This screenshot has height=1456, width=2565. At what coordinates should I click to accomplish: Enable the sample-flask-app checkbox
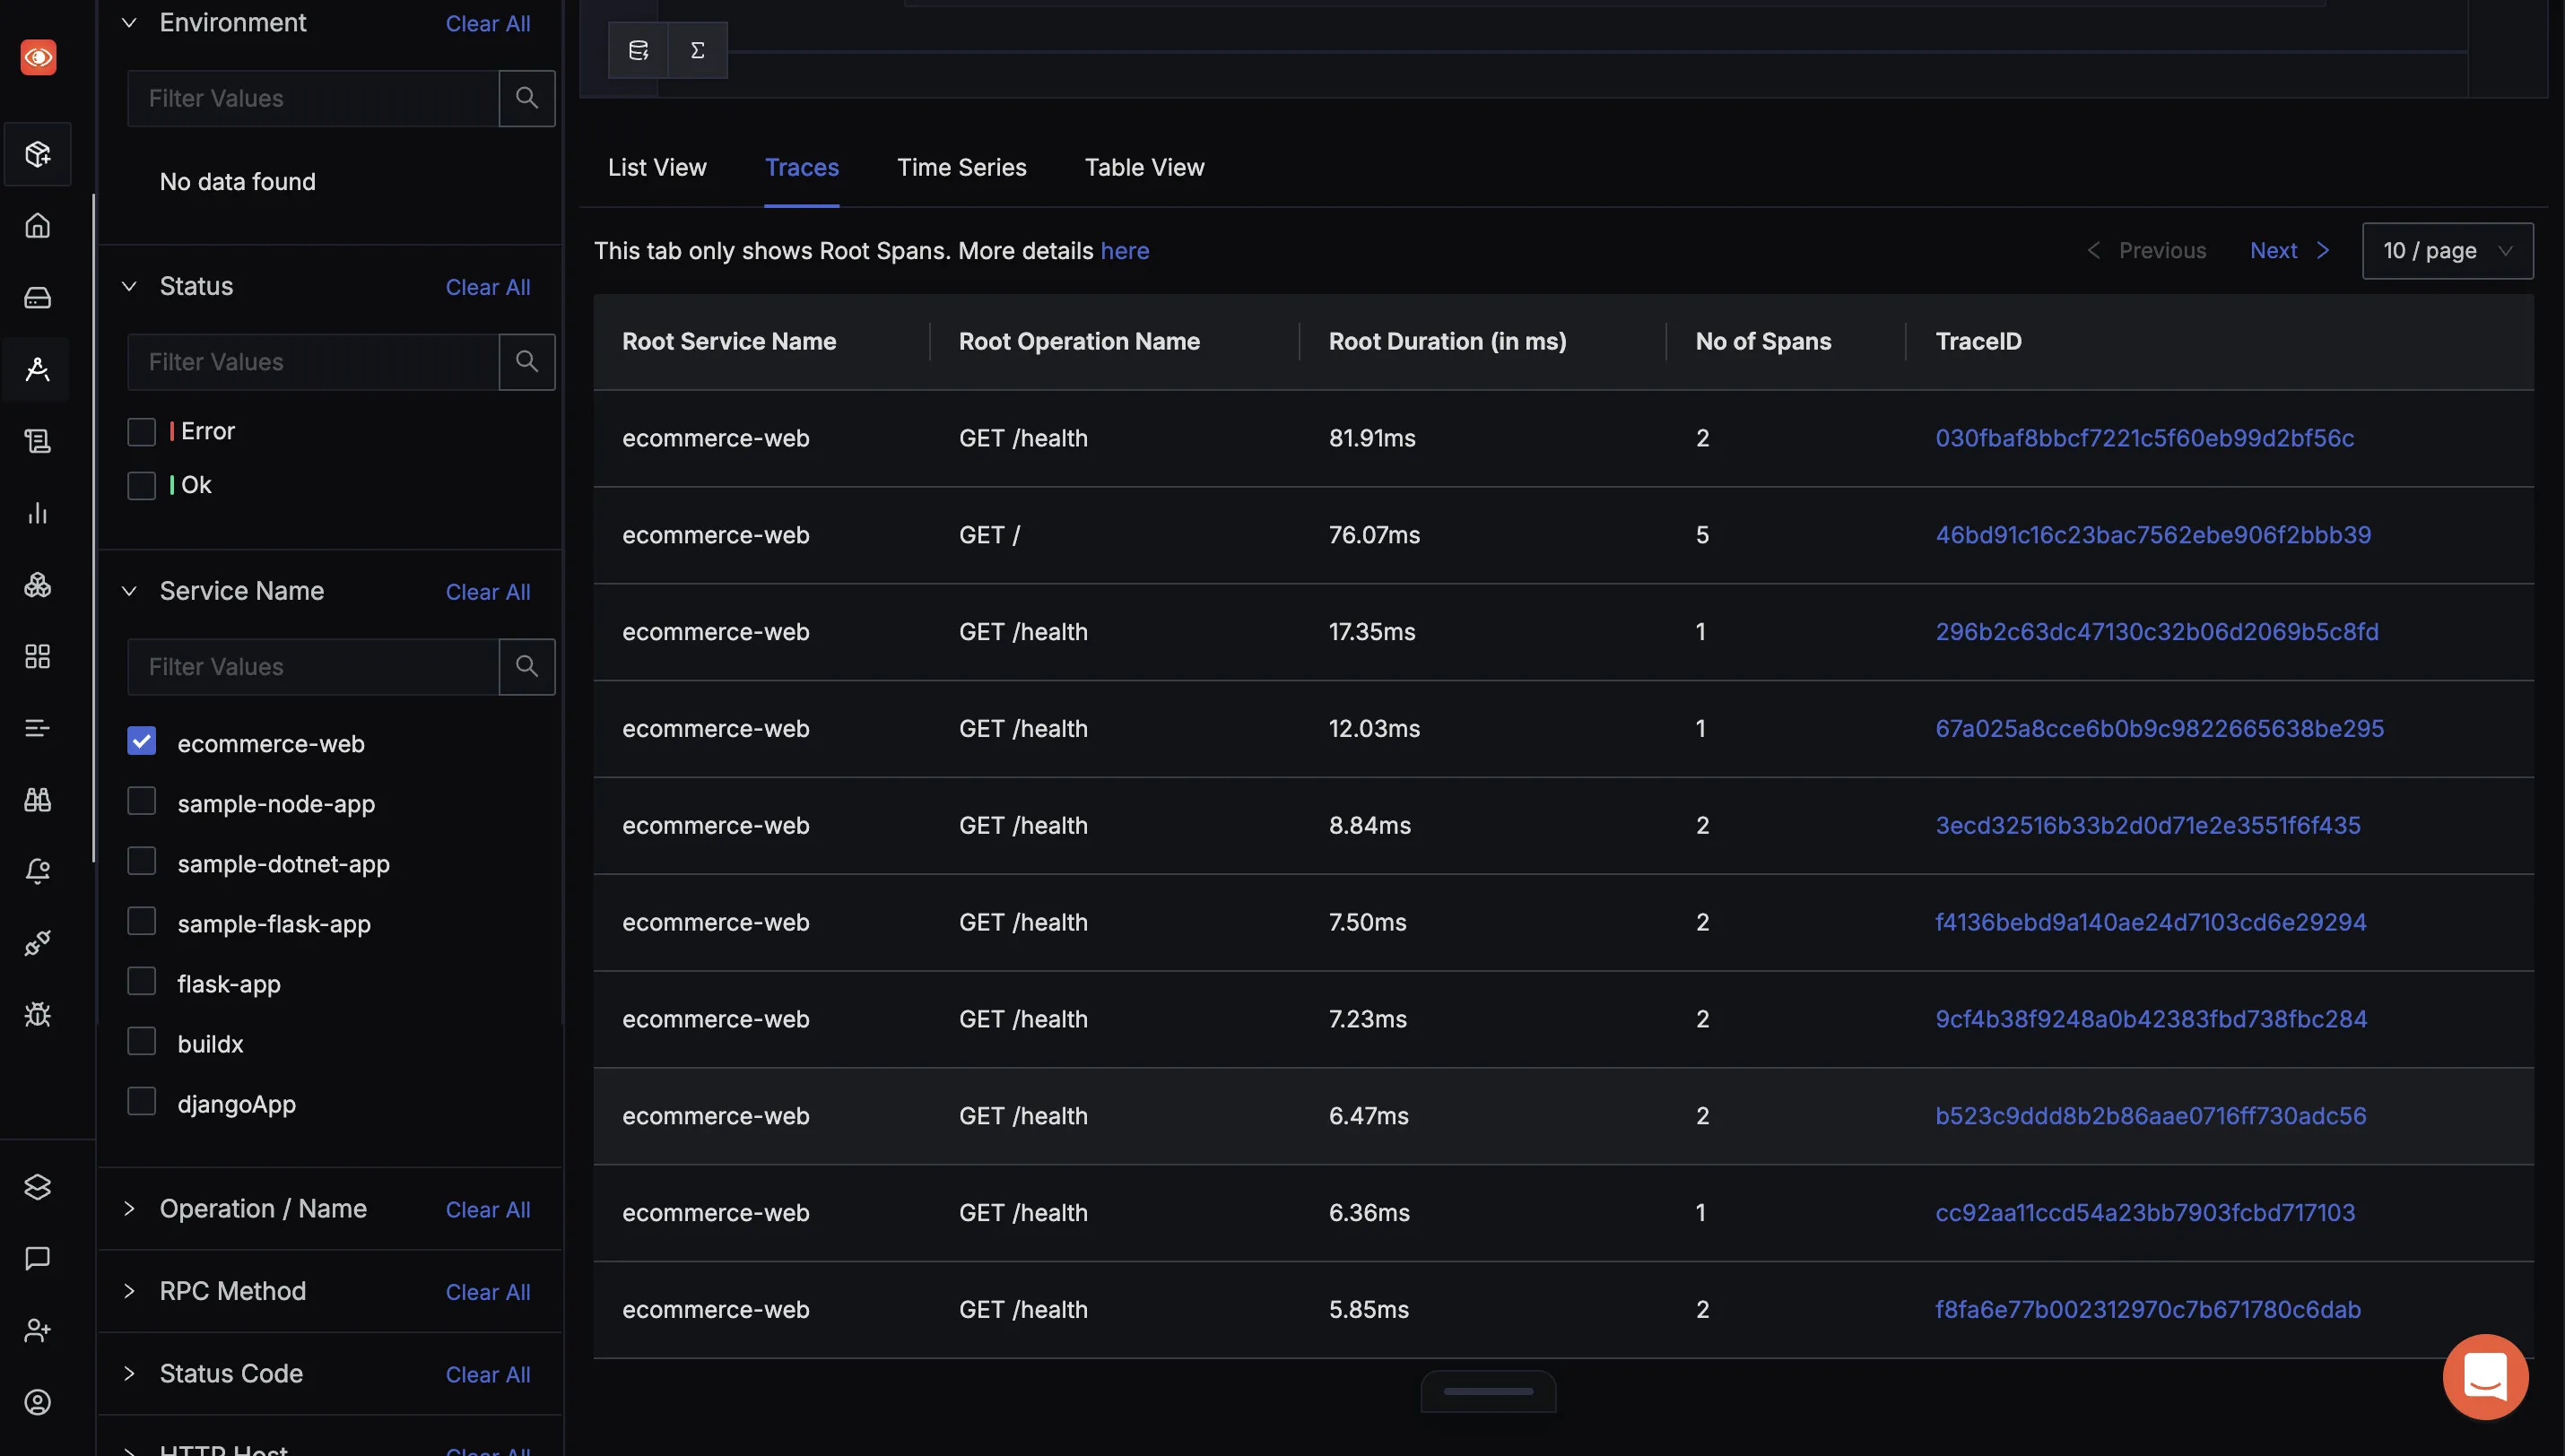coord(142,921)
